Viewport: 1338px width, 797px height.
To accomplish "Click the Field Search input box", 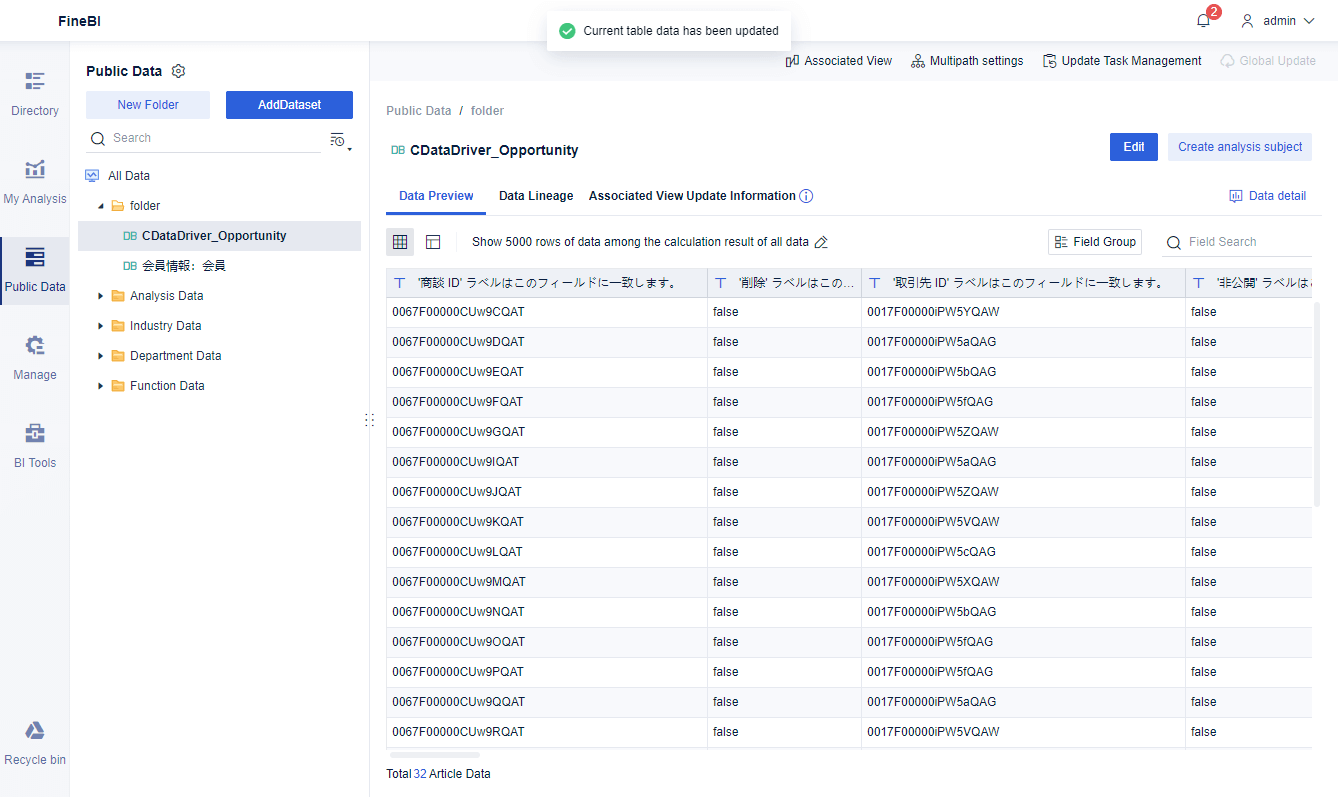I will point(1246,242).
